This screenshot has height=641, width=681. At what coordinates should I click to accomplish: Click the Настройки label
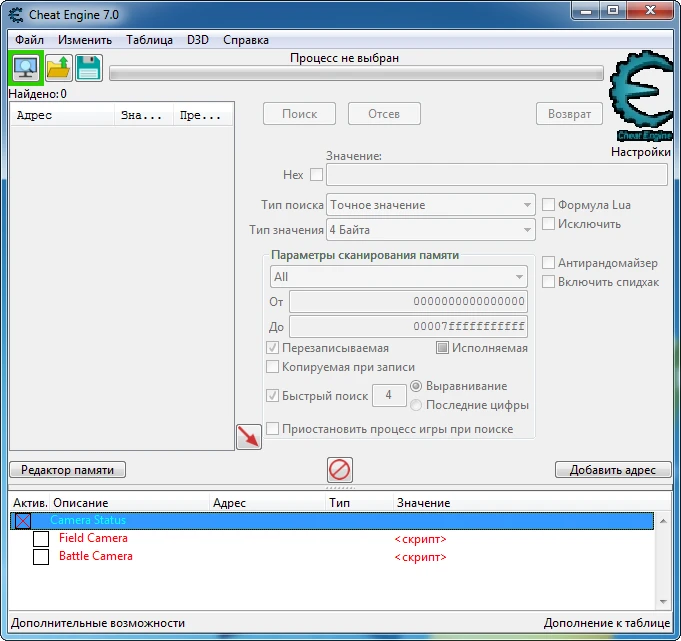pyautogui.click(x=641, y=152)
